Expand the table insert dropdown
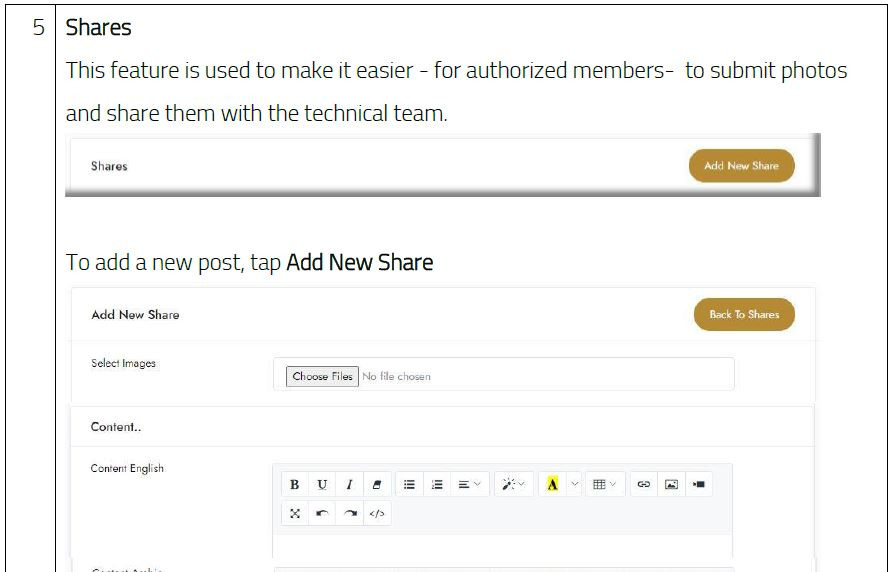 [x=604, y=484]
